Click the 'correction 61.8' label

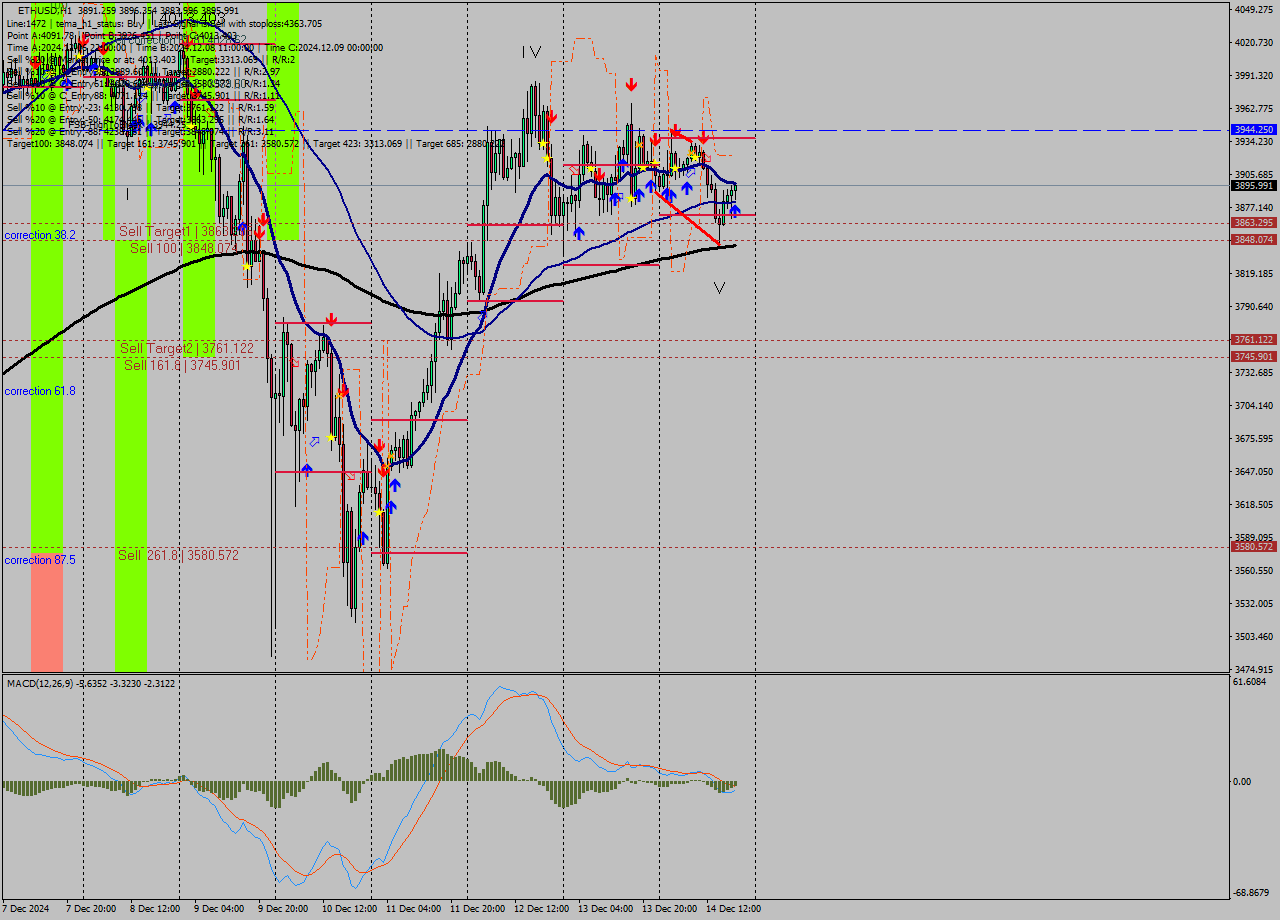(x=40, y=391)
